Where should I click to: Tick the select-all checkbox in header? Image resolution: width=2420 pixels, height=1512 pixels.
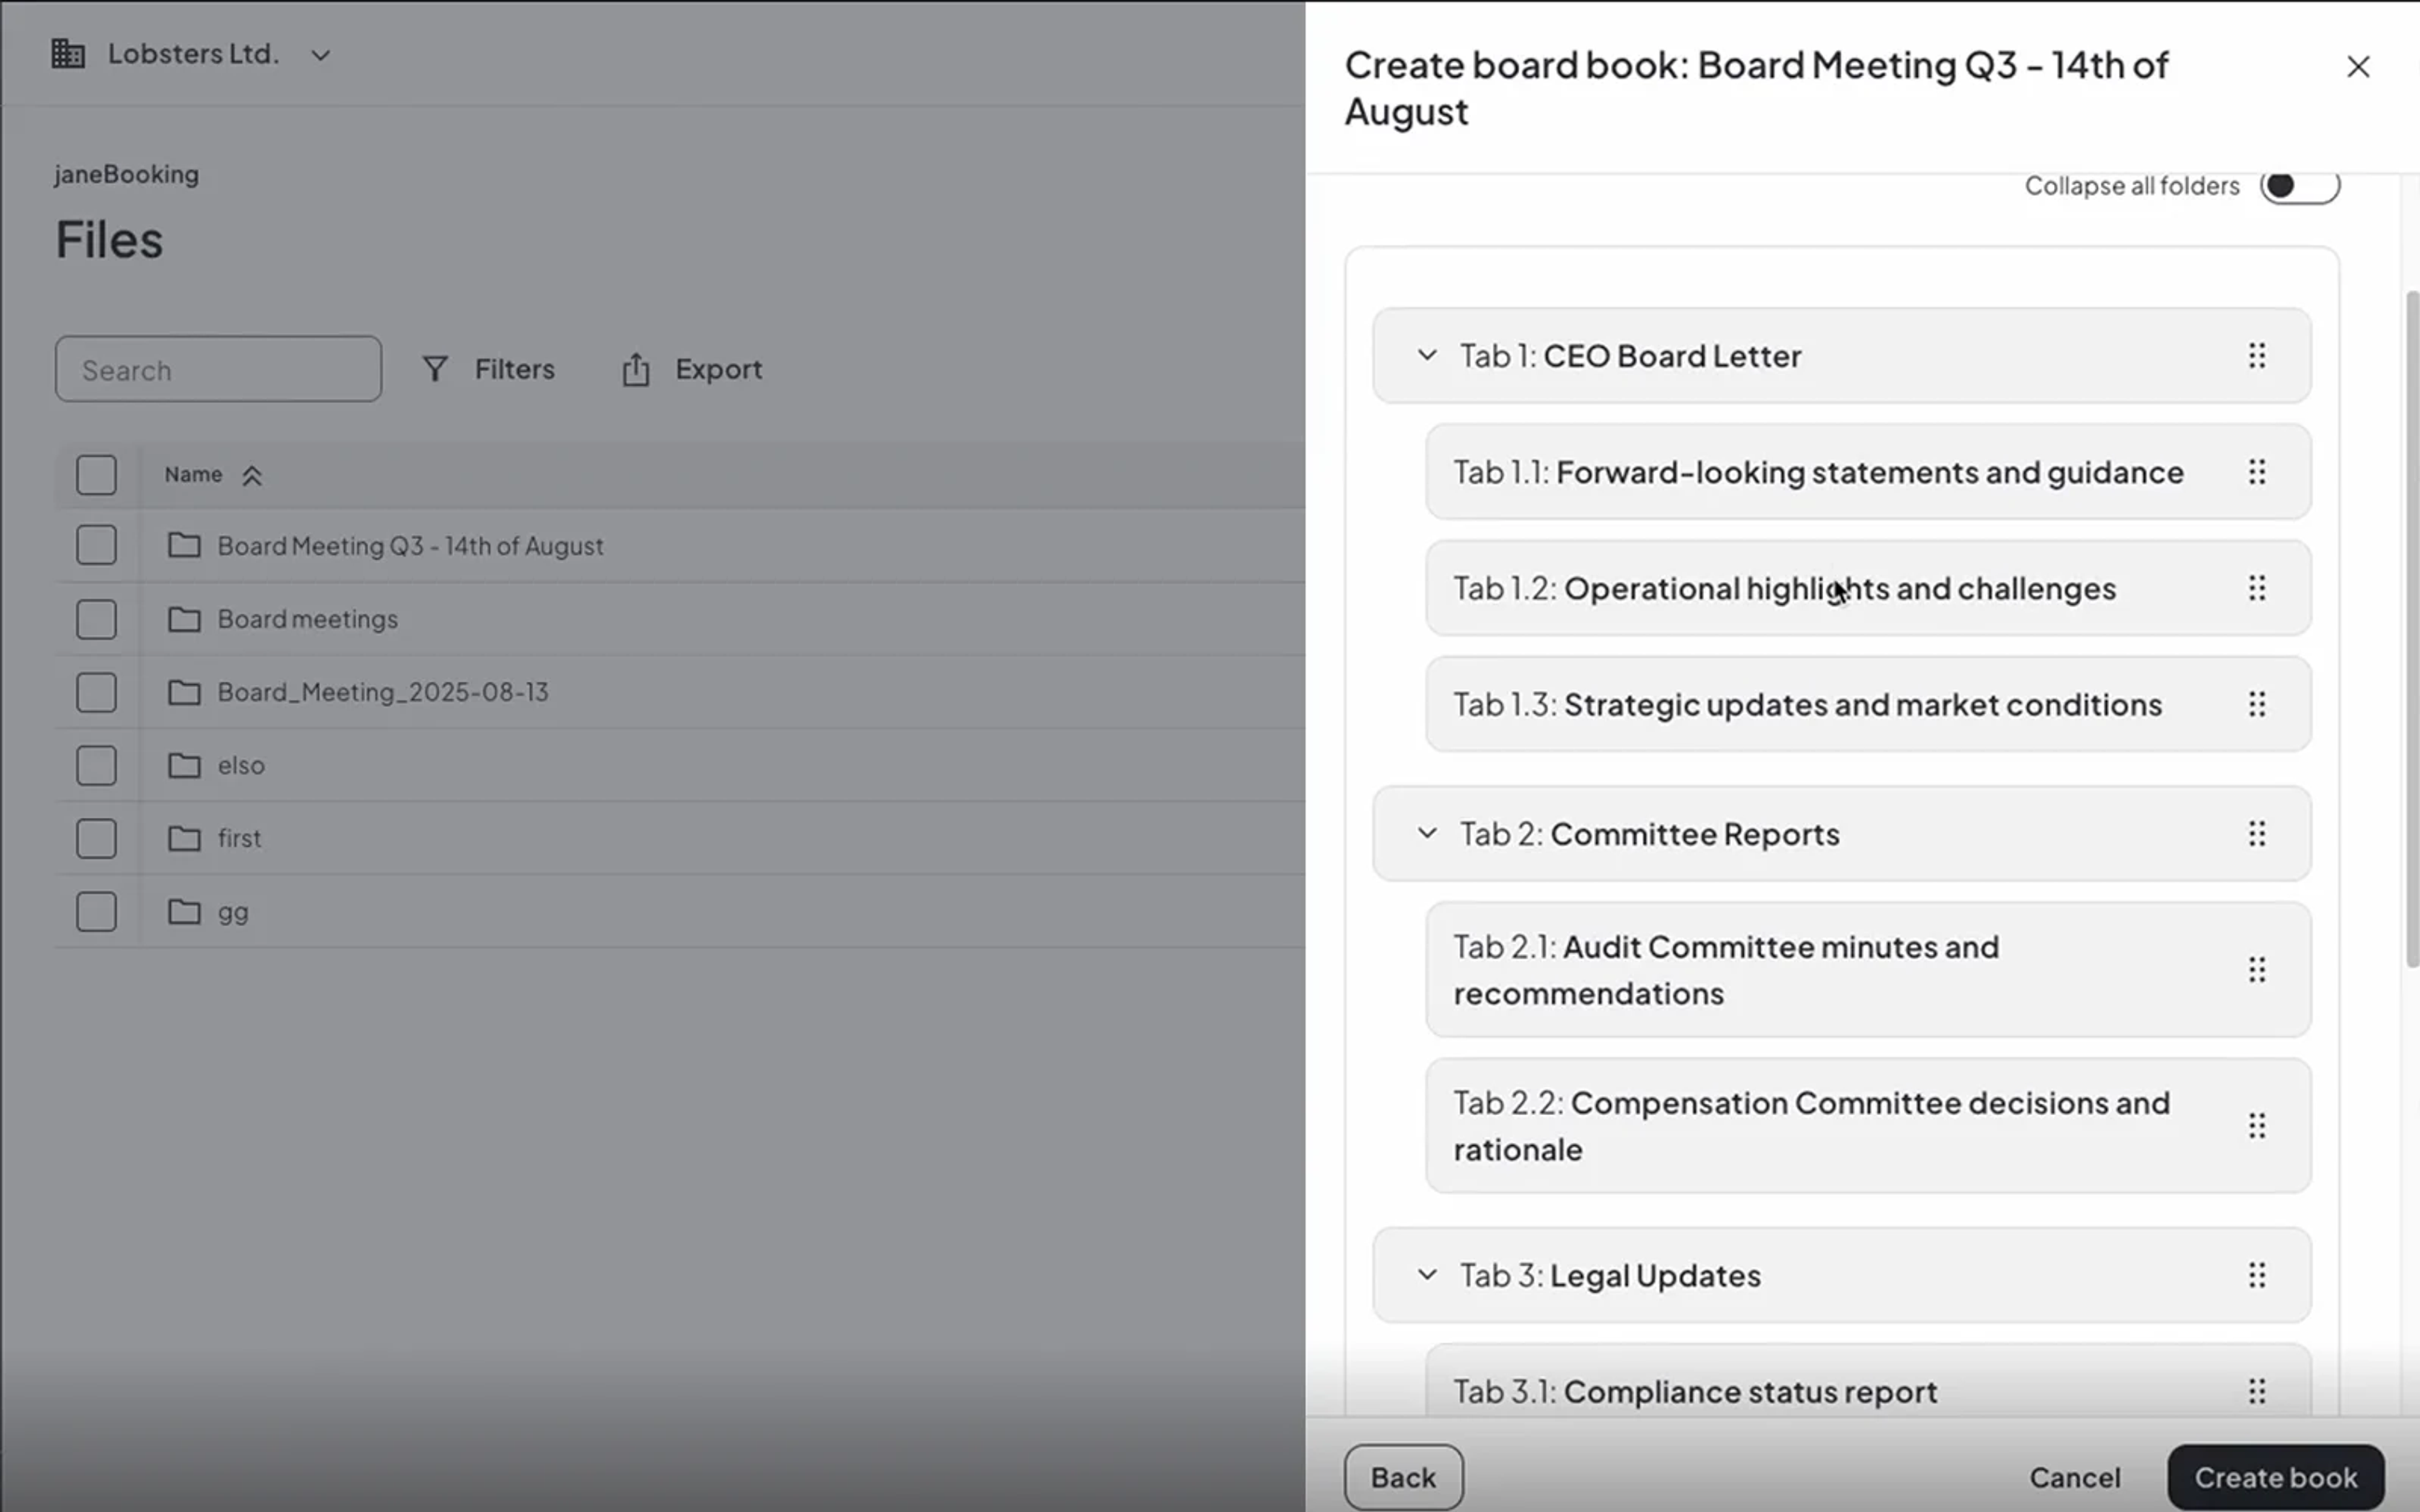pyautogui.click(x=96, y=475)
